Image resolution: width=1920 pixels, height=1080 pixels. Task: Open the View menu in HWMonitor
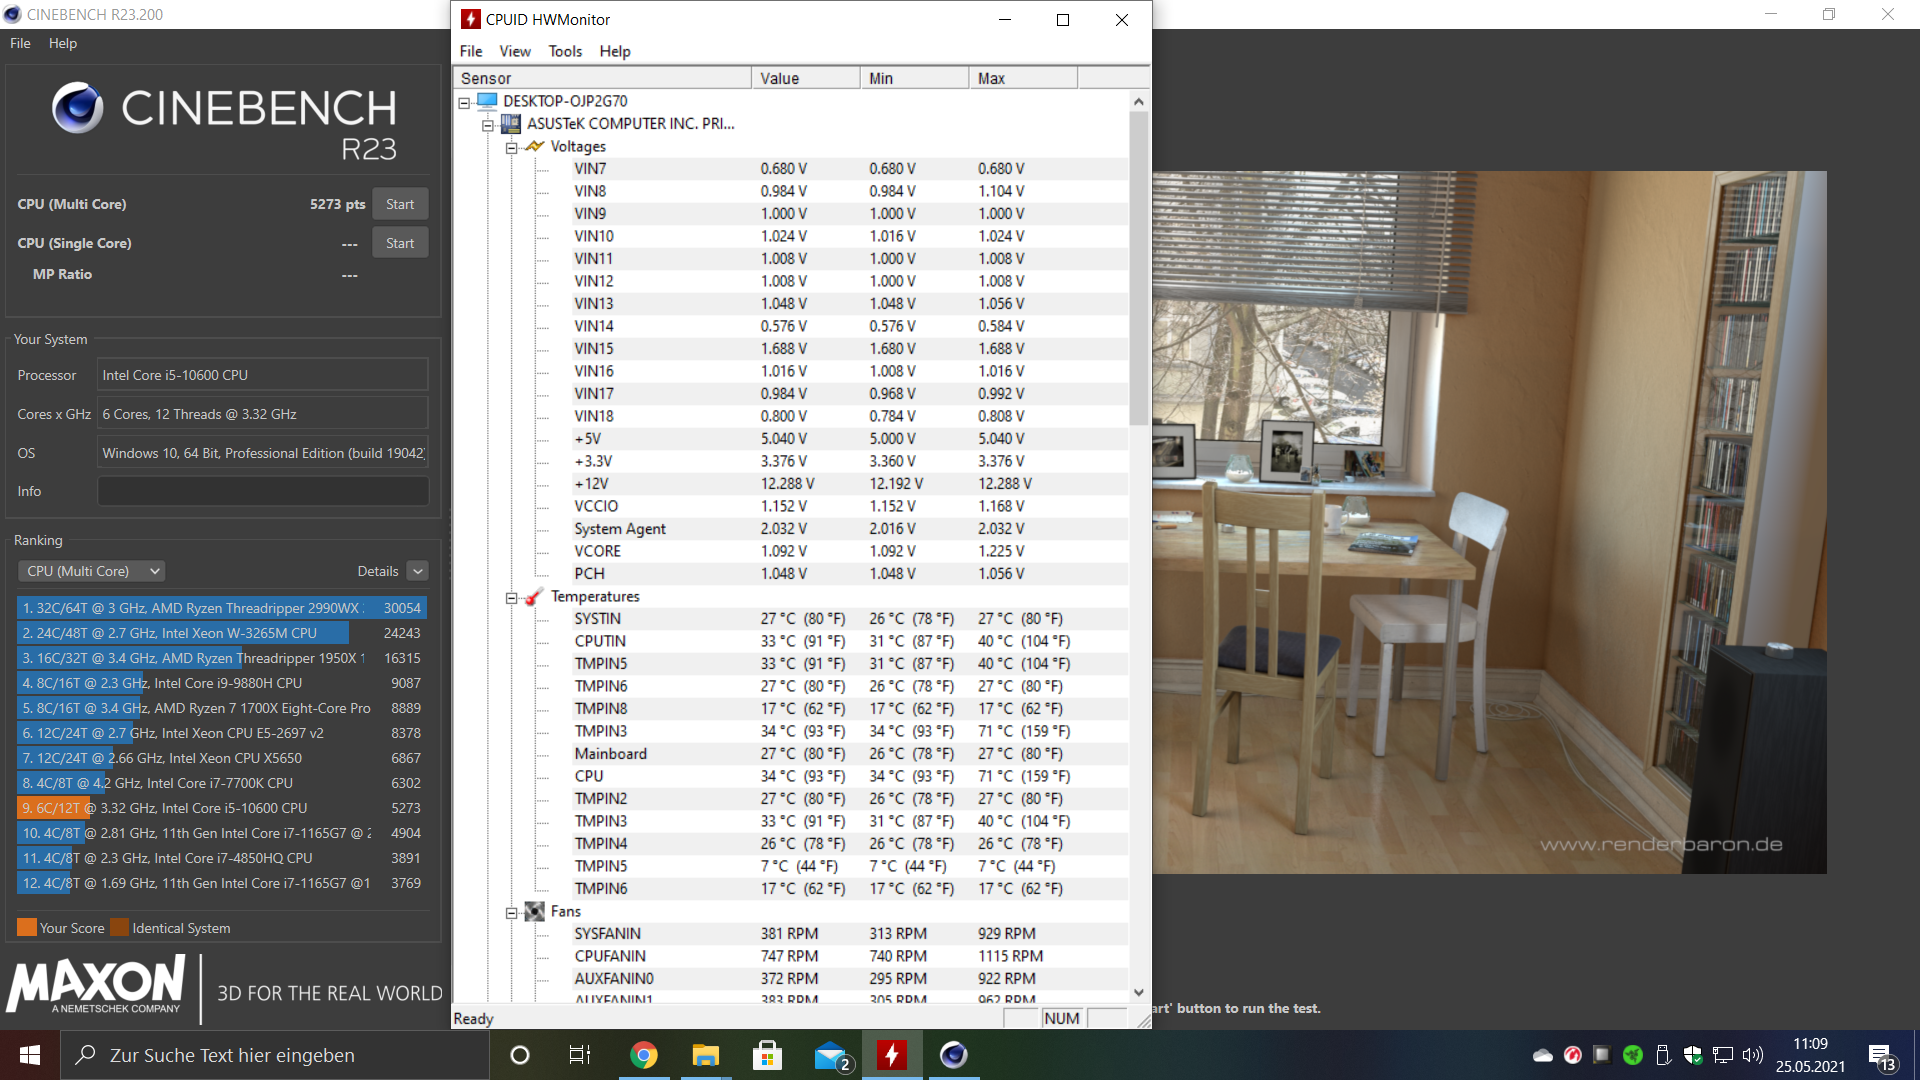pos(514,51)
